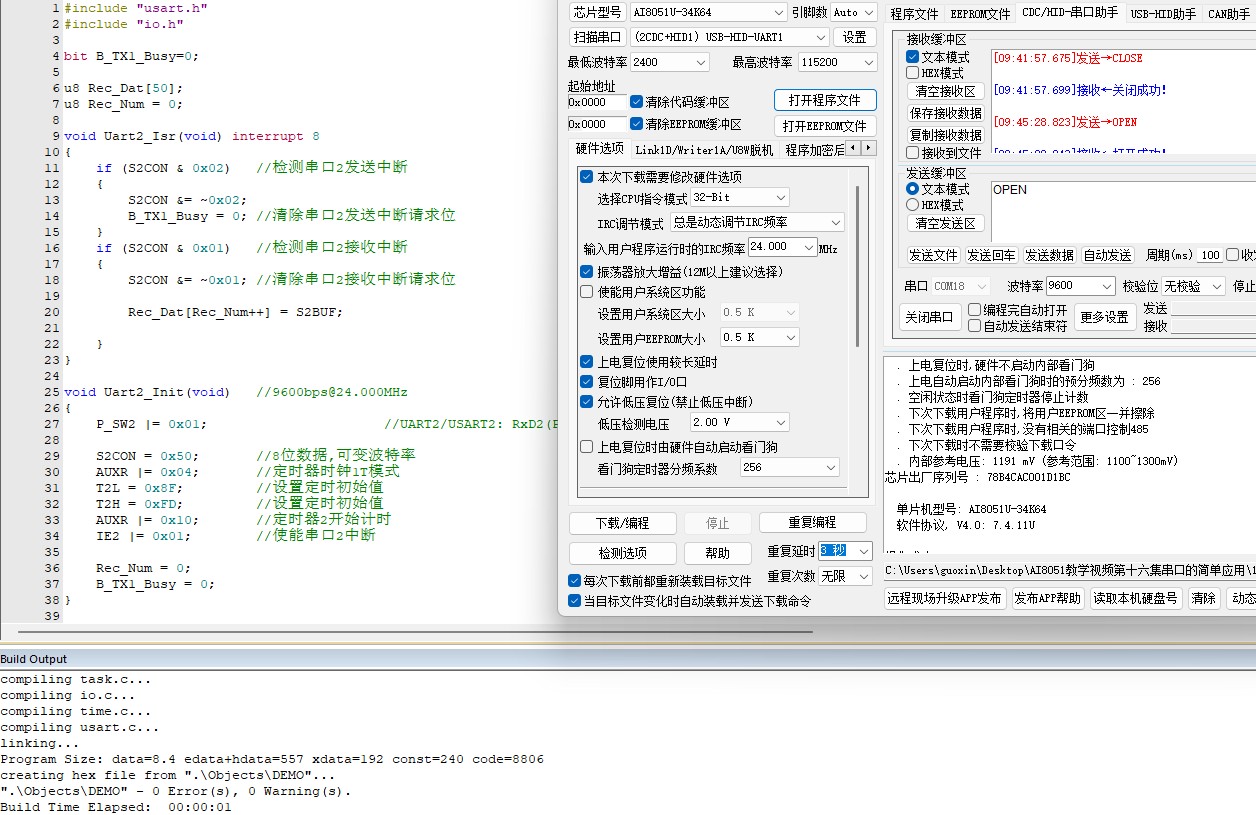Click 保存接收数据 button

945,113
